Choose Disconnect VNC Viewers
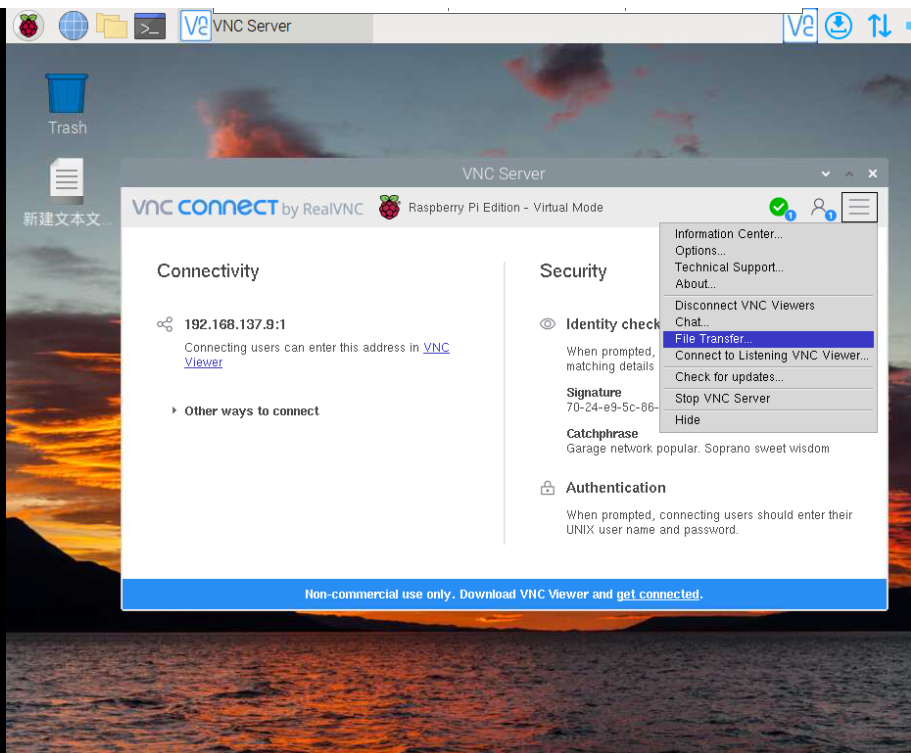911x753 pixels. (768, 305)
